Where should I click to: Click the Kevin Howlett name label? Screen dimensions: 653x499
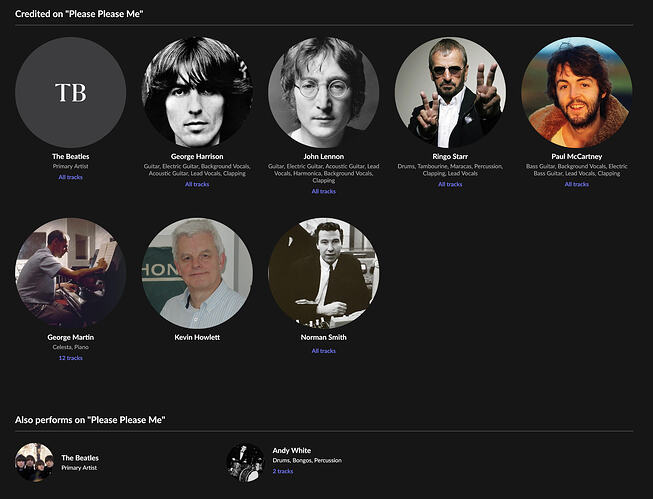197,337
